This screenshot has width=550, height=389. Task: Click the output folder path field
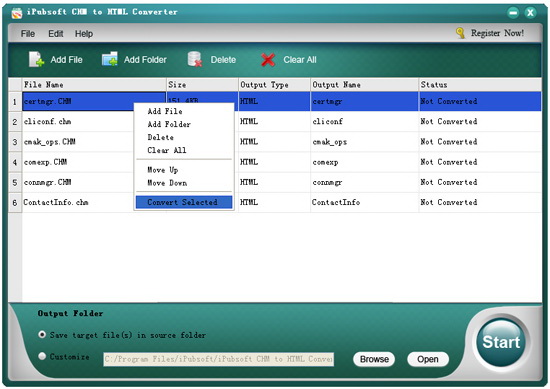point(219,359)
